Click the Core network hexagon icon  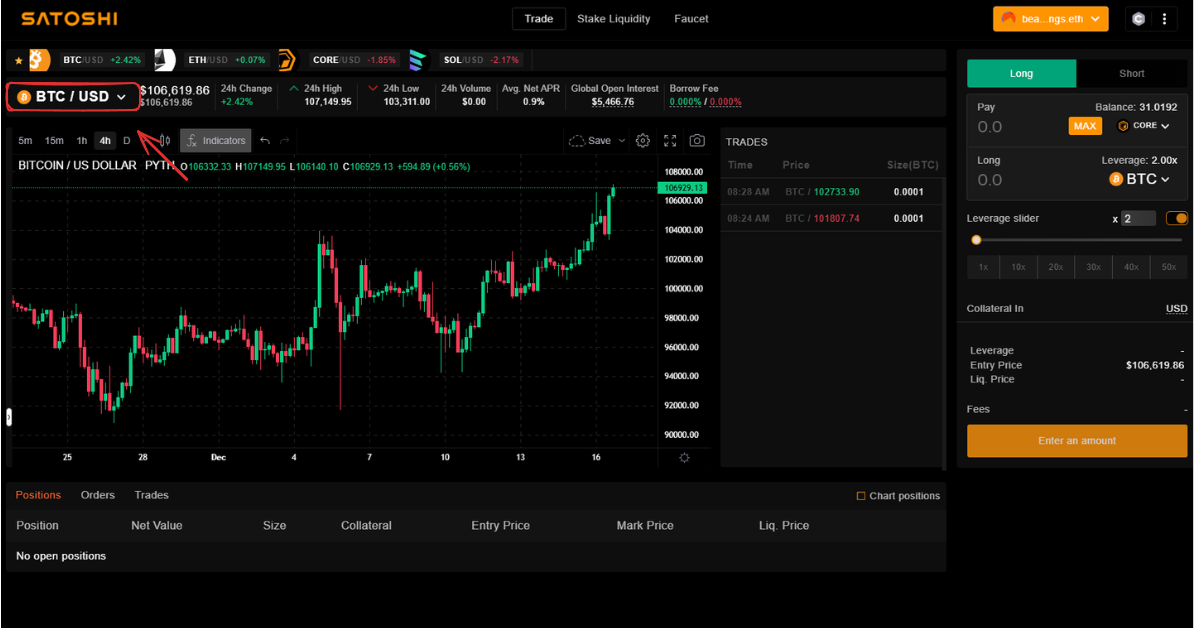pos(1138,19)
